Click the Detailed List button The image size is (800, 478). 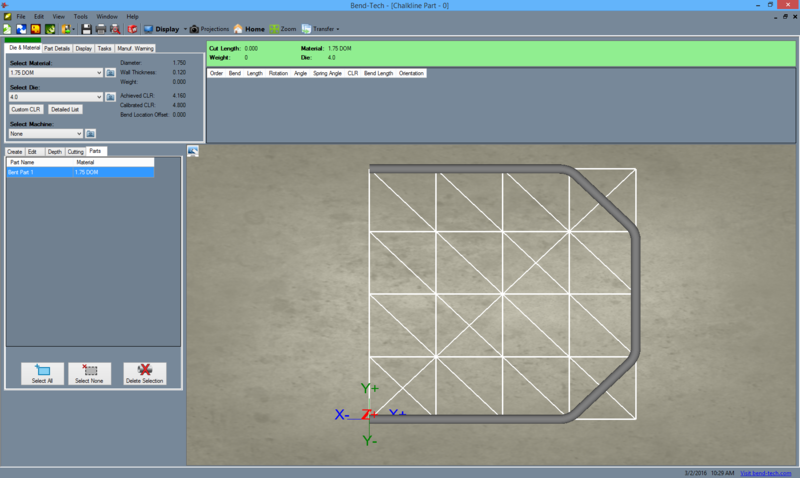point(65,110)
